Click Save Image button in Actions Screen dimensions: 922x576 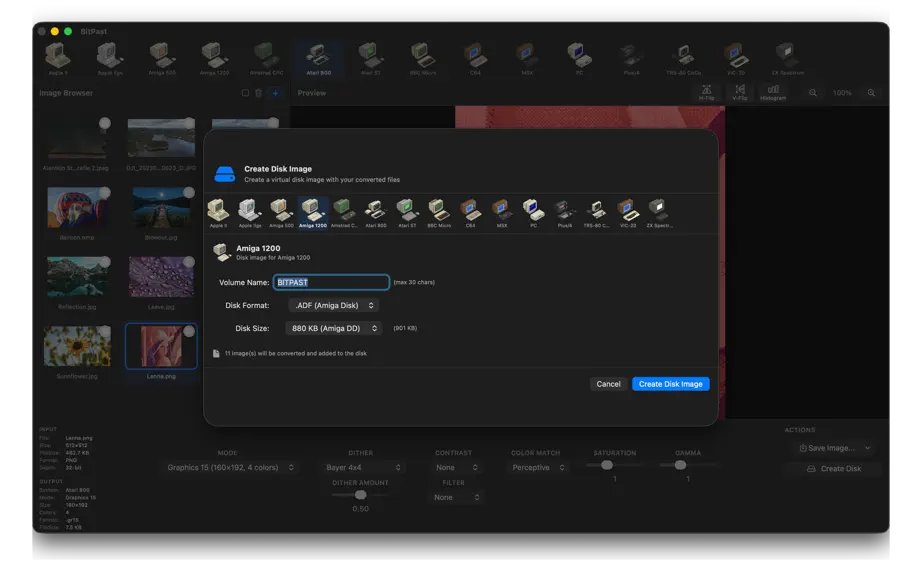click(x=826, y=448)
